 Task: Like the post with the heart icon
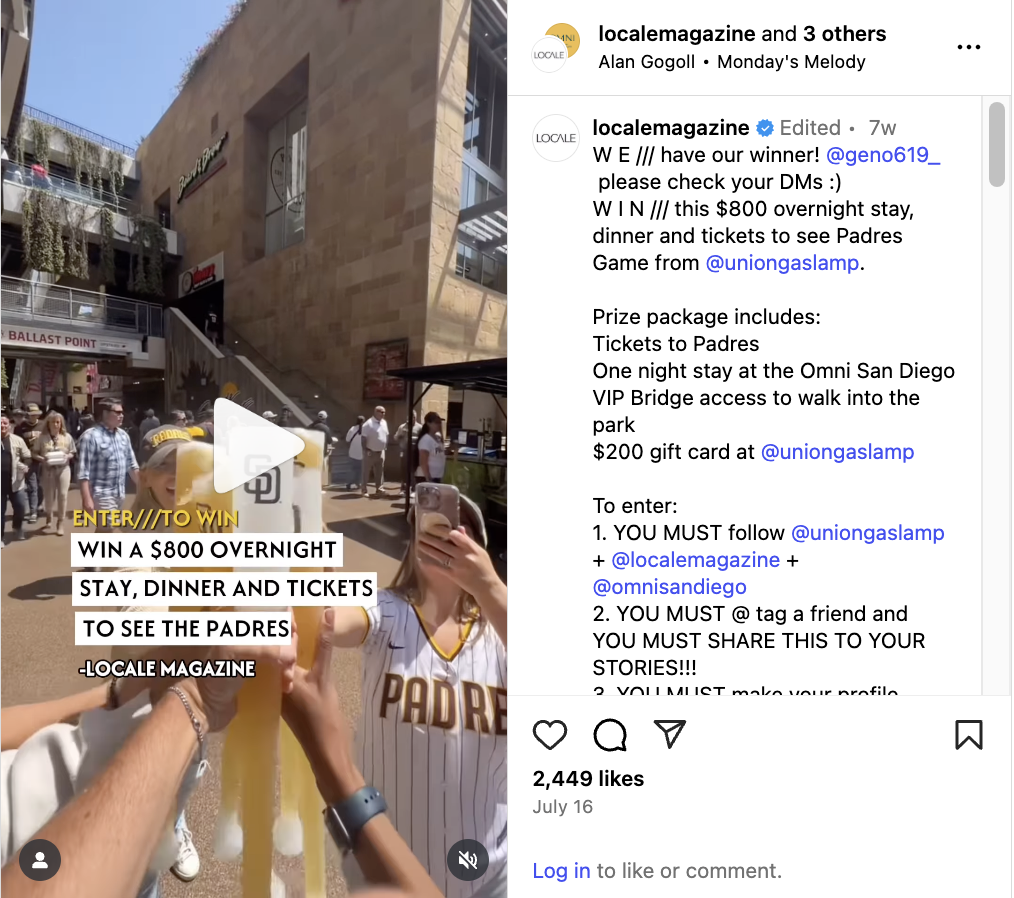pyautogui.click(x=550, y=734)
